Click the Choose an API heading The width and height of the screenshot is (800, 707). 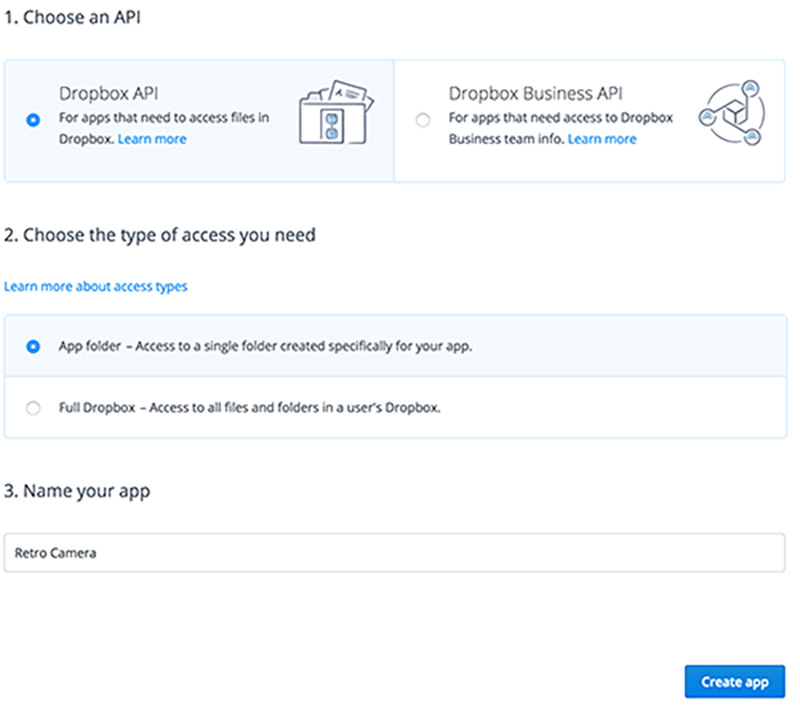pos(72,17)
